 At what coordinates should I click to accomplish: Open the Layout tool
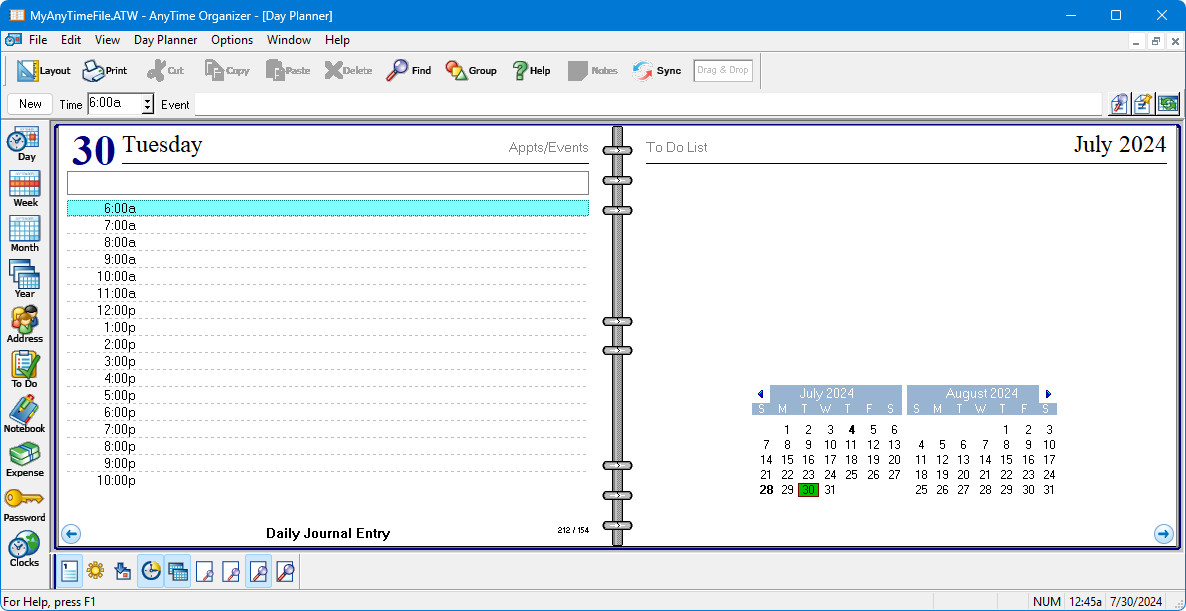[x=43, y=70]
